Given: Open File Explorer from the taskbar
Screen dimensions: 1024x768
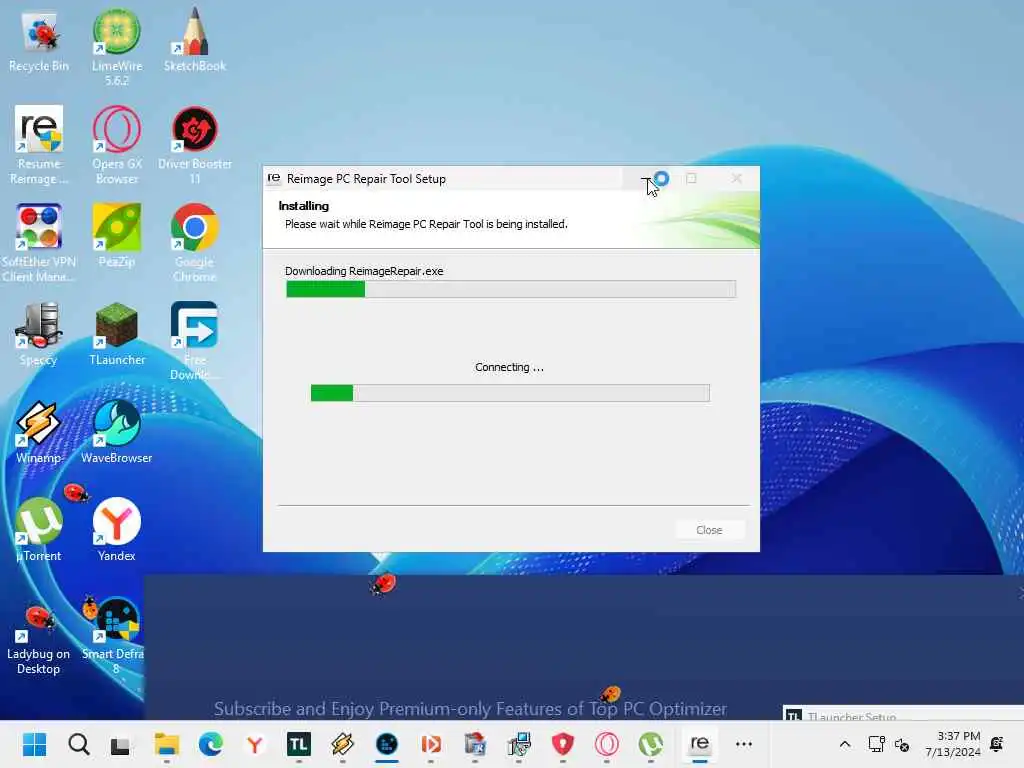Looking at the screenshot, I should tap(167, 744).
